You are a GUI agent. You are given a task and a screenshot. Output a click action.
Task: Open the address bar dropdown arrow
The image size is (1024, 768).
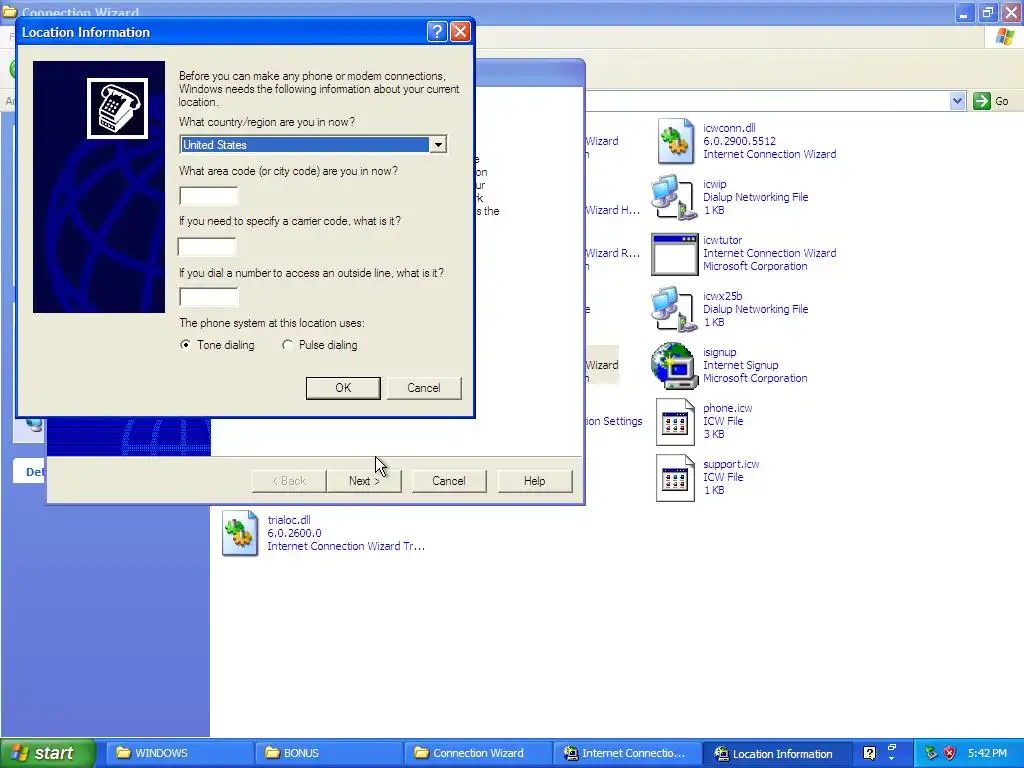pos(957,101)
